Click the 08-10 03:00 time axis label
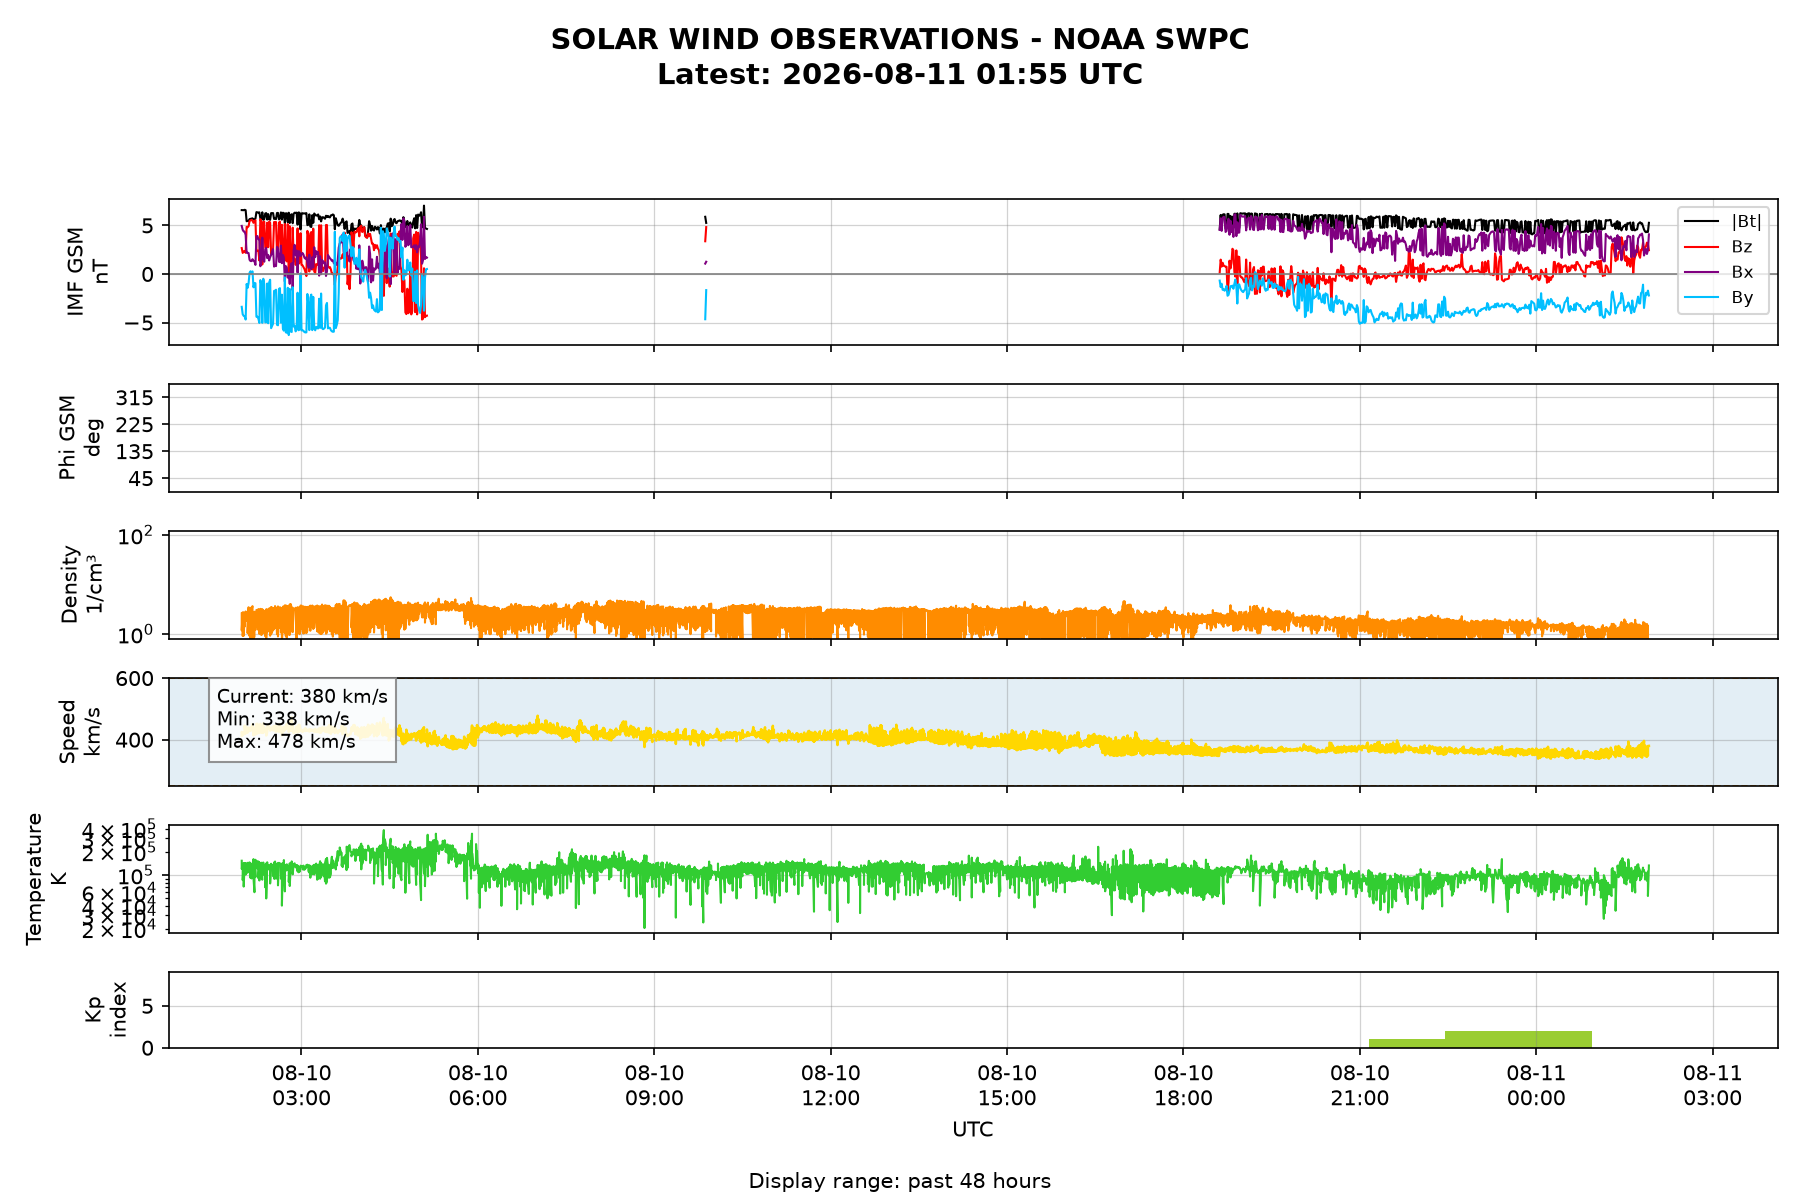 301,1086
